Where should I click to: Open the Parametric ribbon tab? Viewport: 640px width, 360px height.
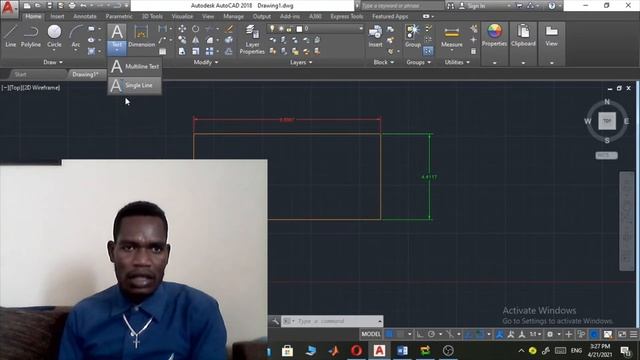[119, 16]
